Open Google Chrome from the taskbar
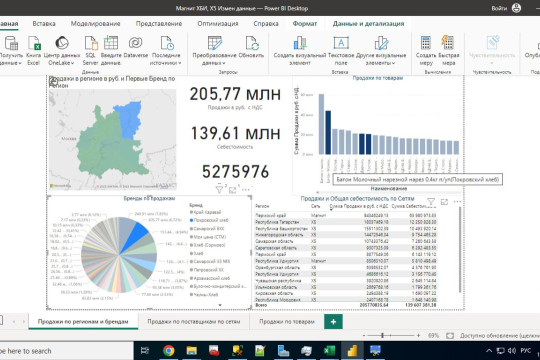 pyautogui.click(x=168, y=351)
